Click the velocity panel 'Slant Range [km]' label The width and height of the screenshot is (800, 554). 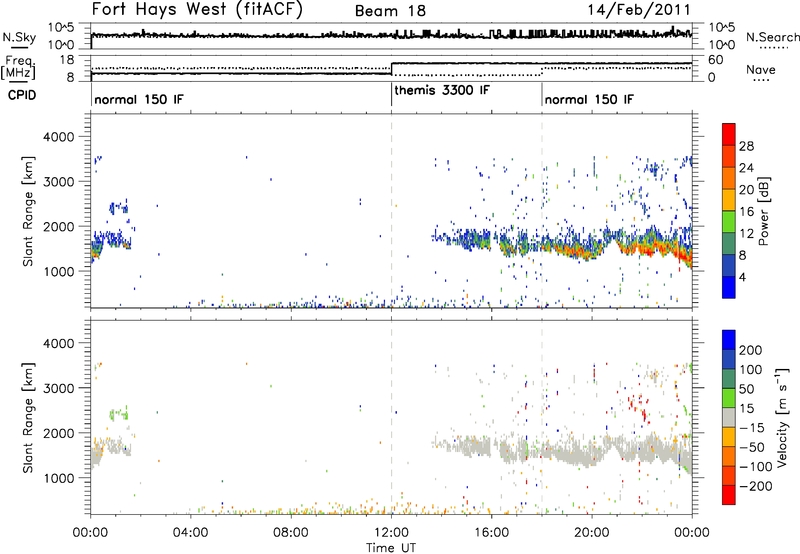29,417
